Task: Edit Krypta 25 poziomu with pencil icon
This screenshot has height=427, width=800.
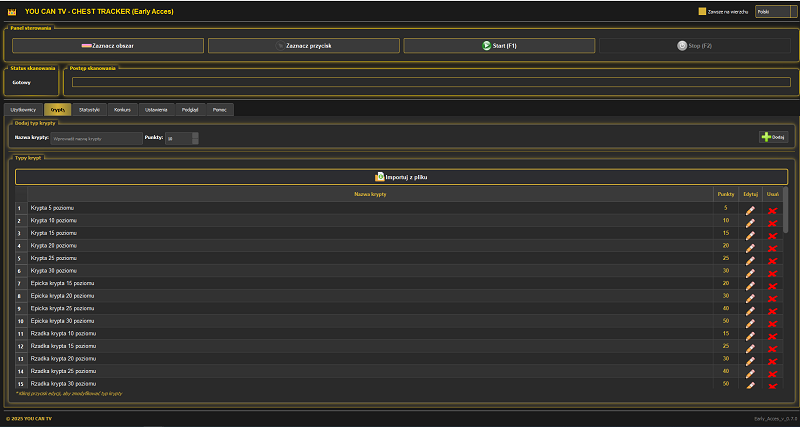Action: tap(749, 261)
